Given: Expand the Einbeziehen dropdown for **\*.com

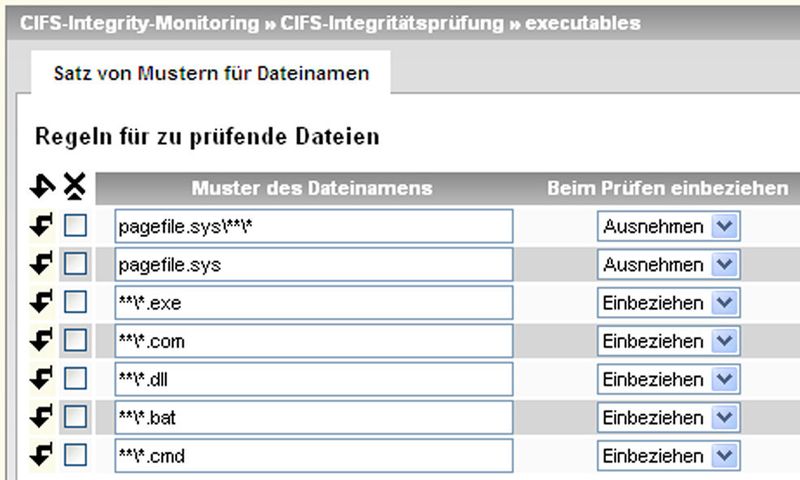Looking at the screenshot, I should (x=668, y=341).
